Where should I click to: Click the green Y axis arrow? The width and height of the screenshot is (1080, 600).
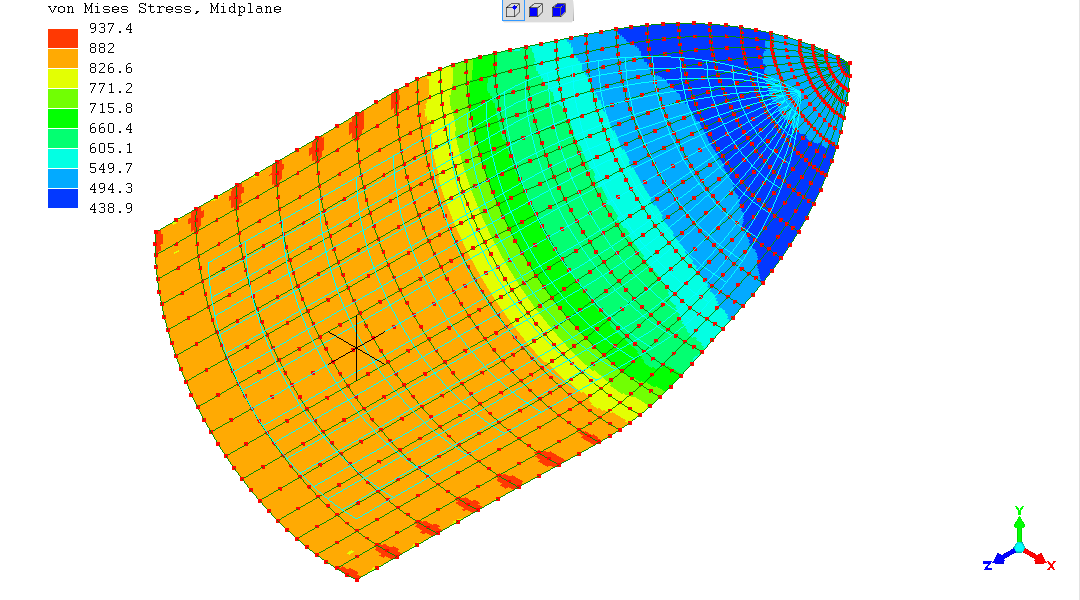tap(1019, 517)
